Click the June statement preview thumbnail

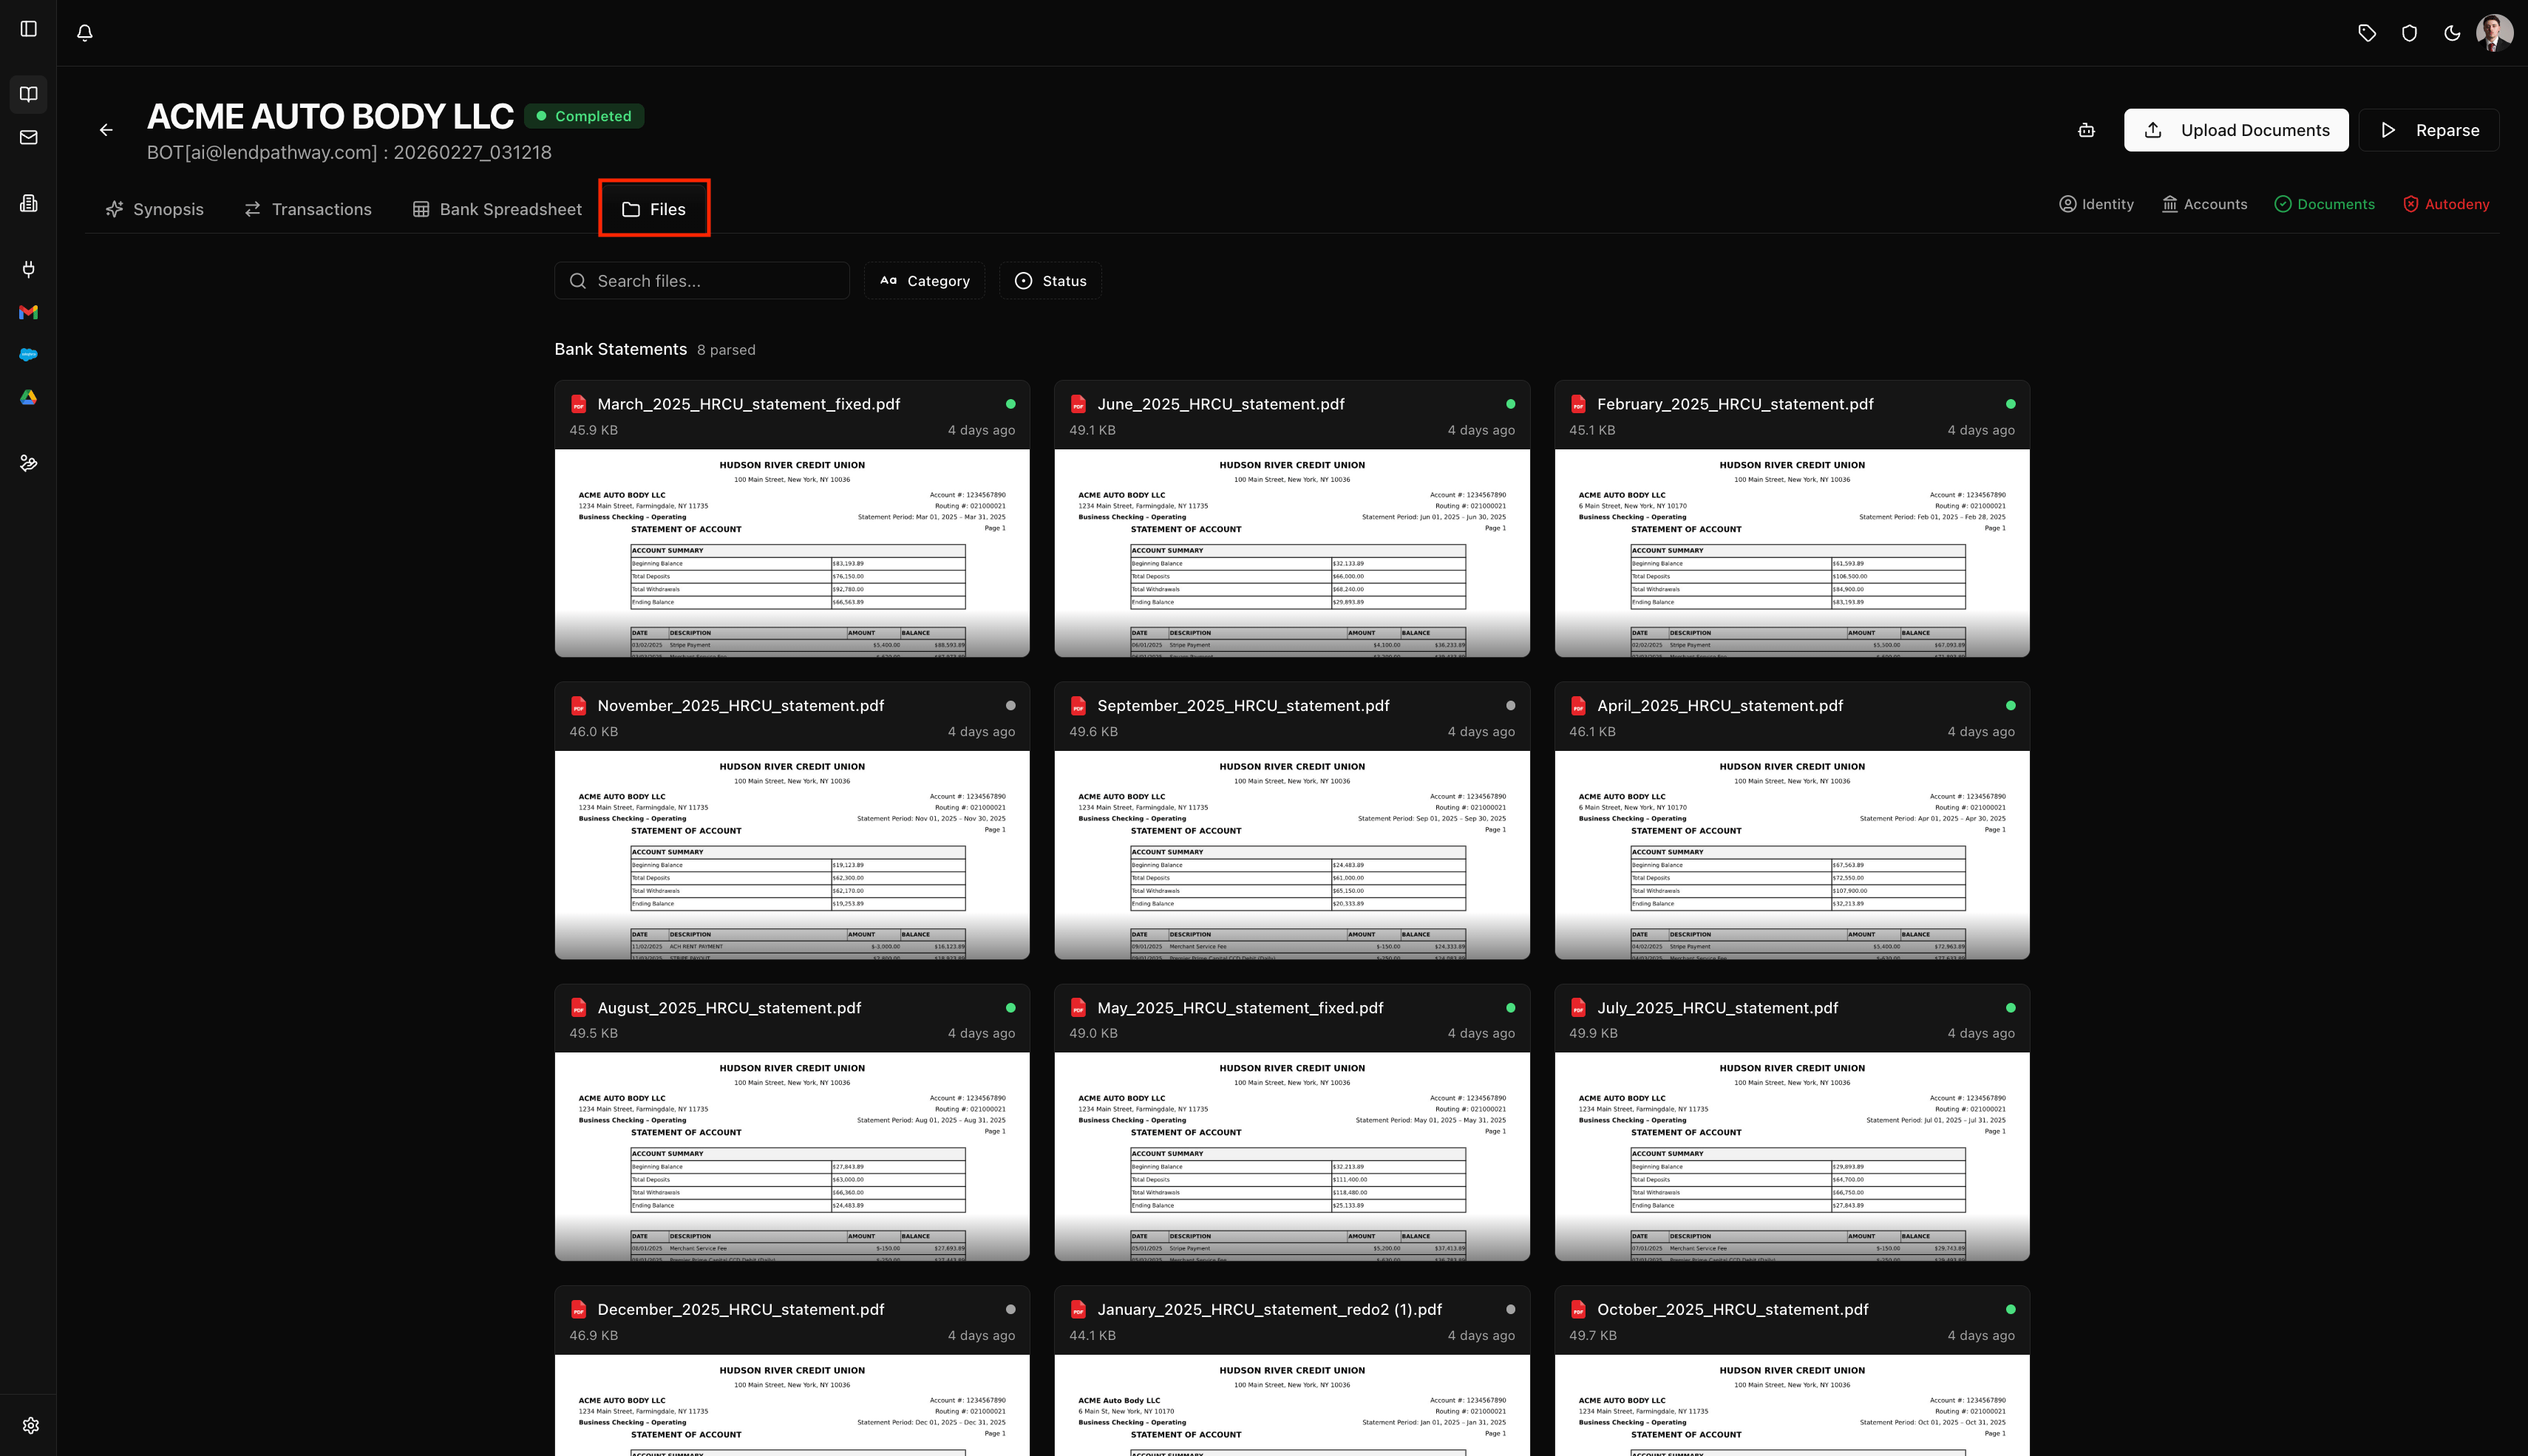1292,553
